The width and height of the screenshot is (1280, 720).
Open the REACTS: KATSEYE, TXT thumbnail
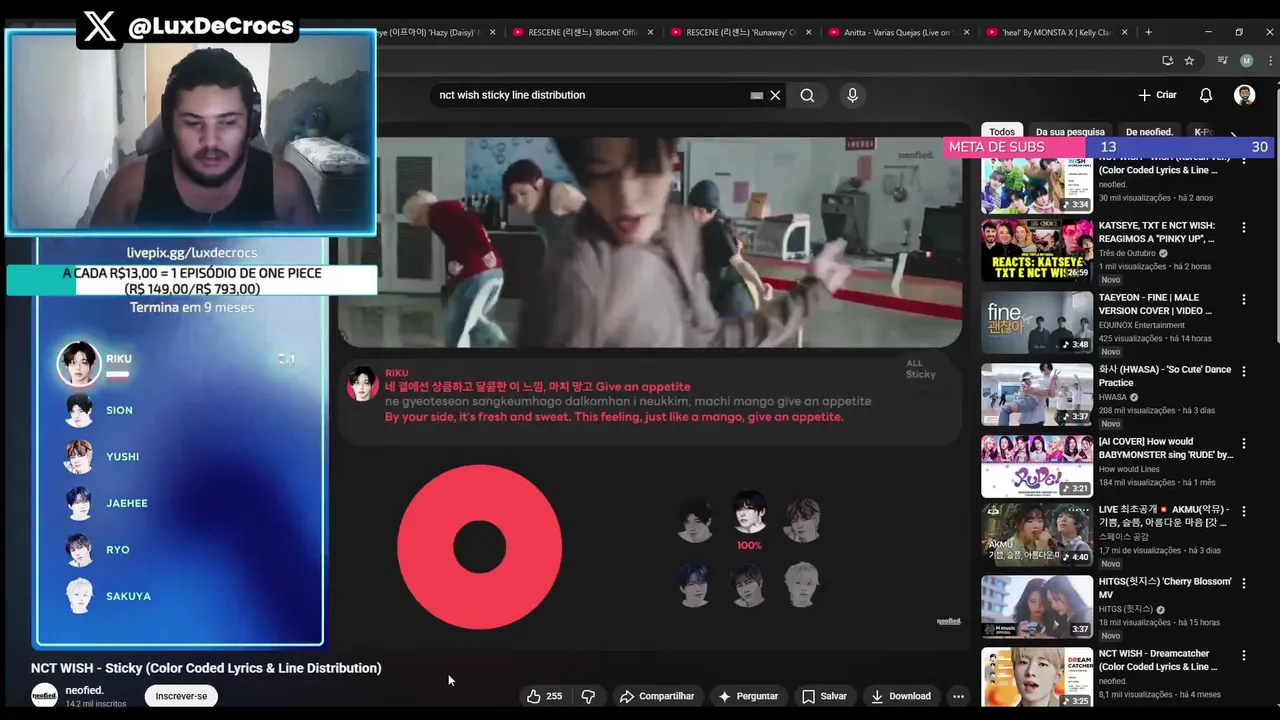[1037, 251]
